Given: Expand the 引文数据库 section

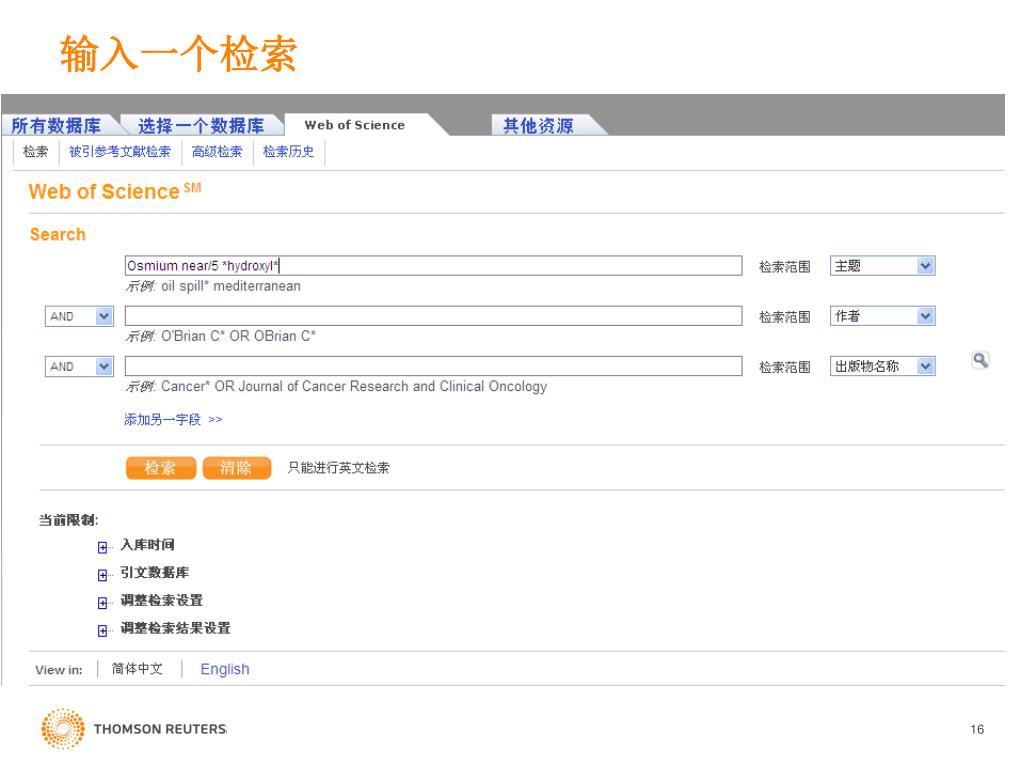Looking at the screenshot, I should pyautogui.click(x=103, y=575).
